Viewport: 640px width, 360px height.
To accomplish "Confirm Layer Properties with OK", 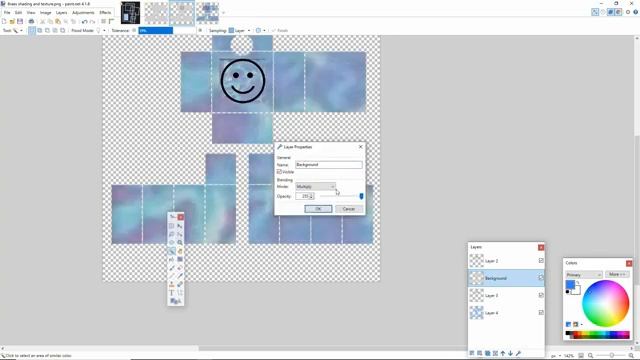I will 318,209.
